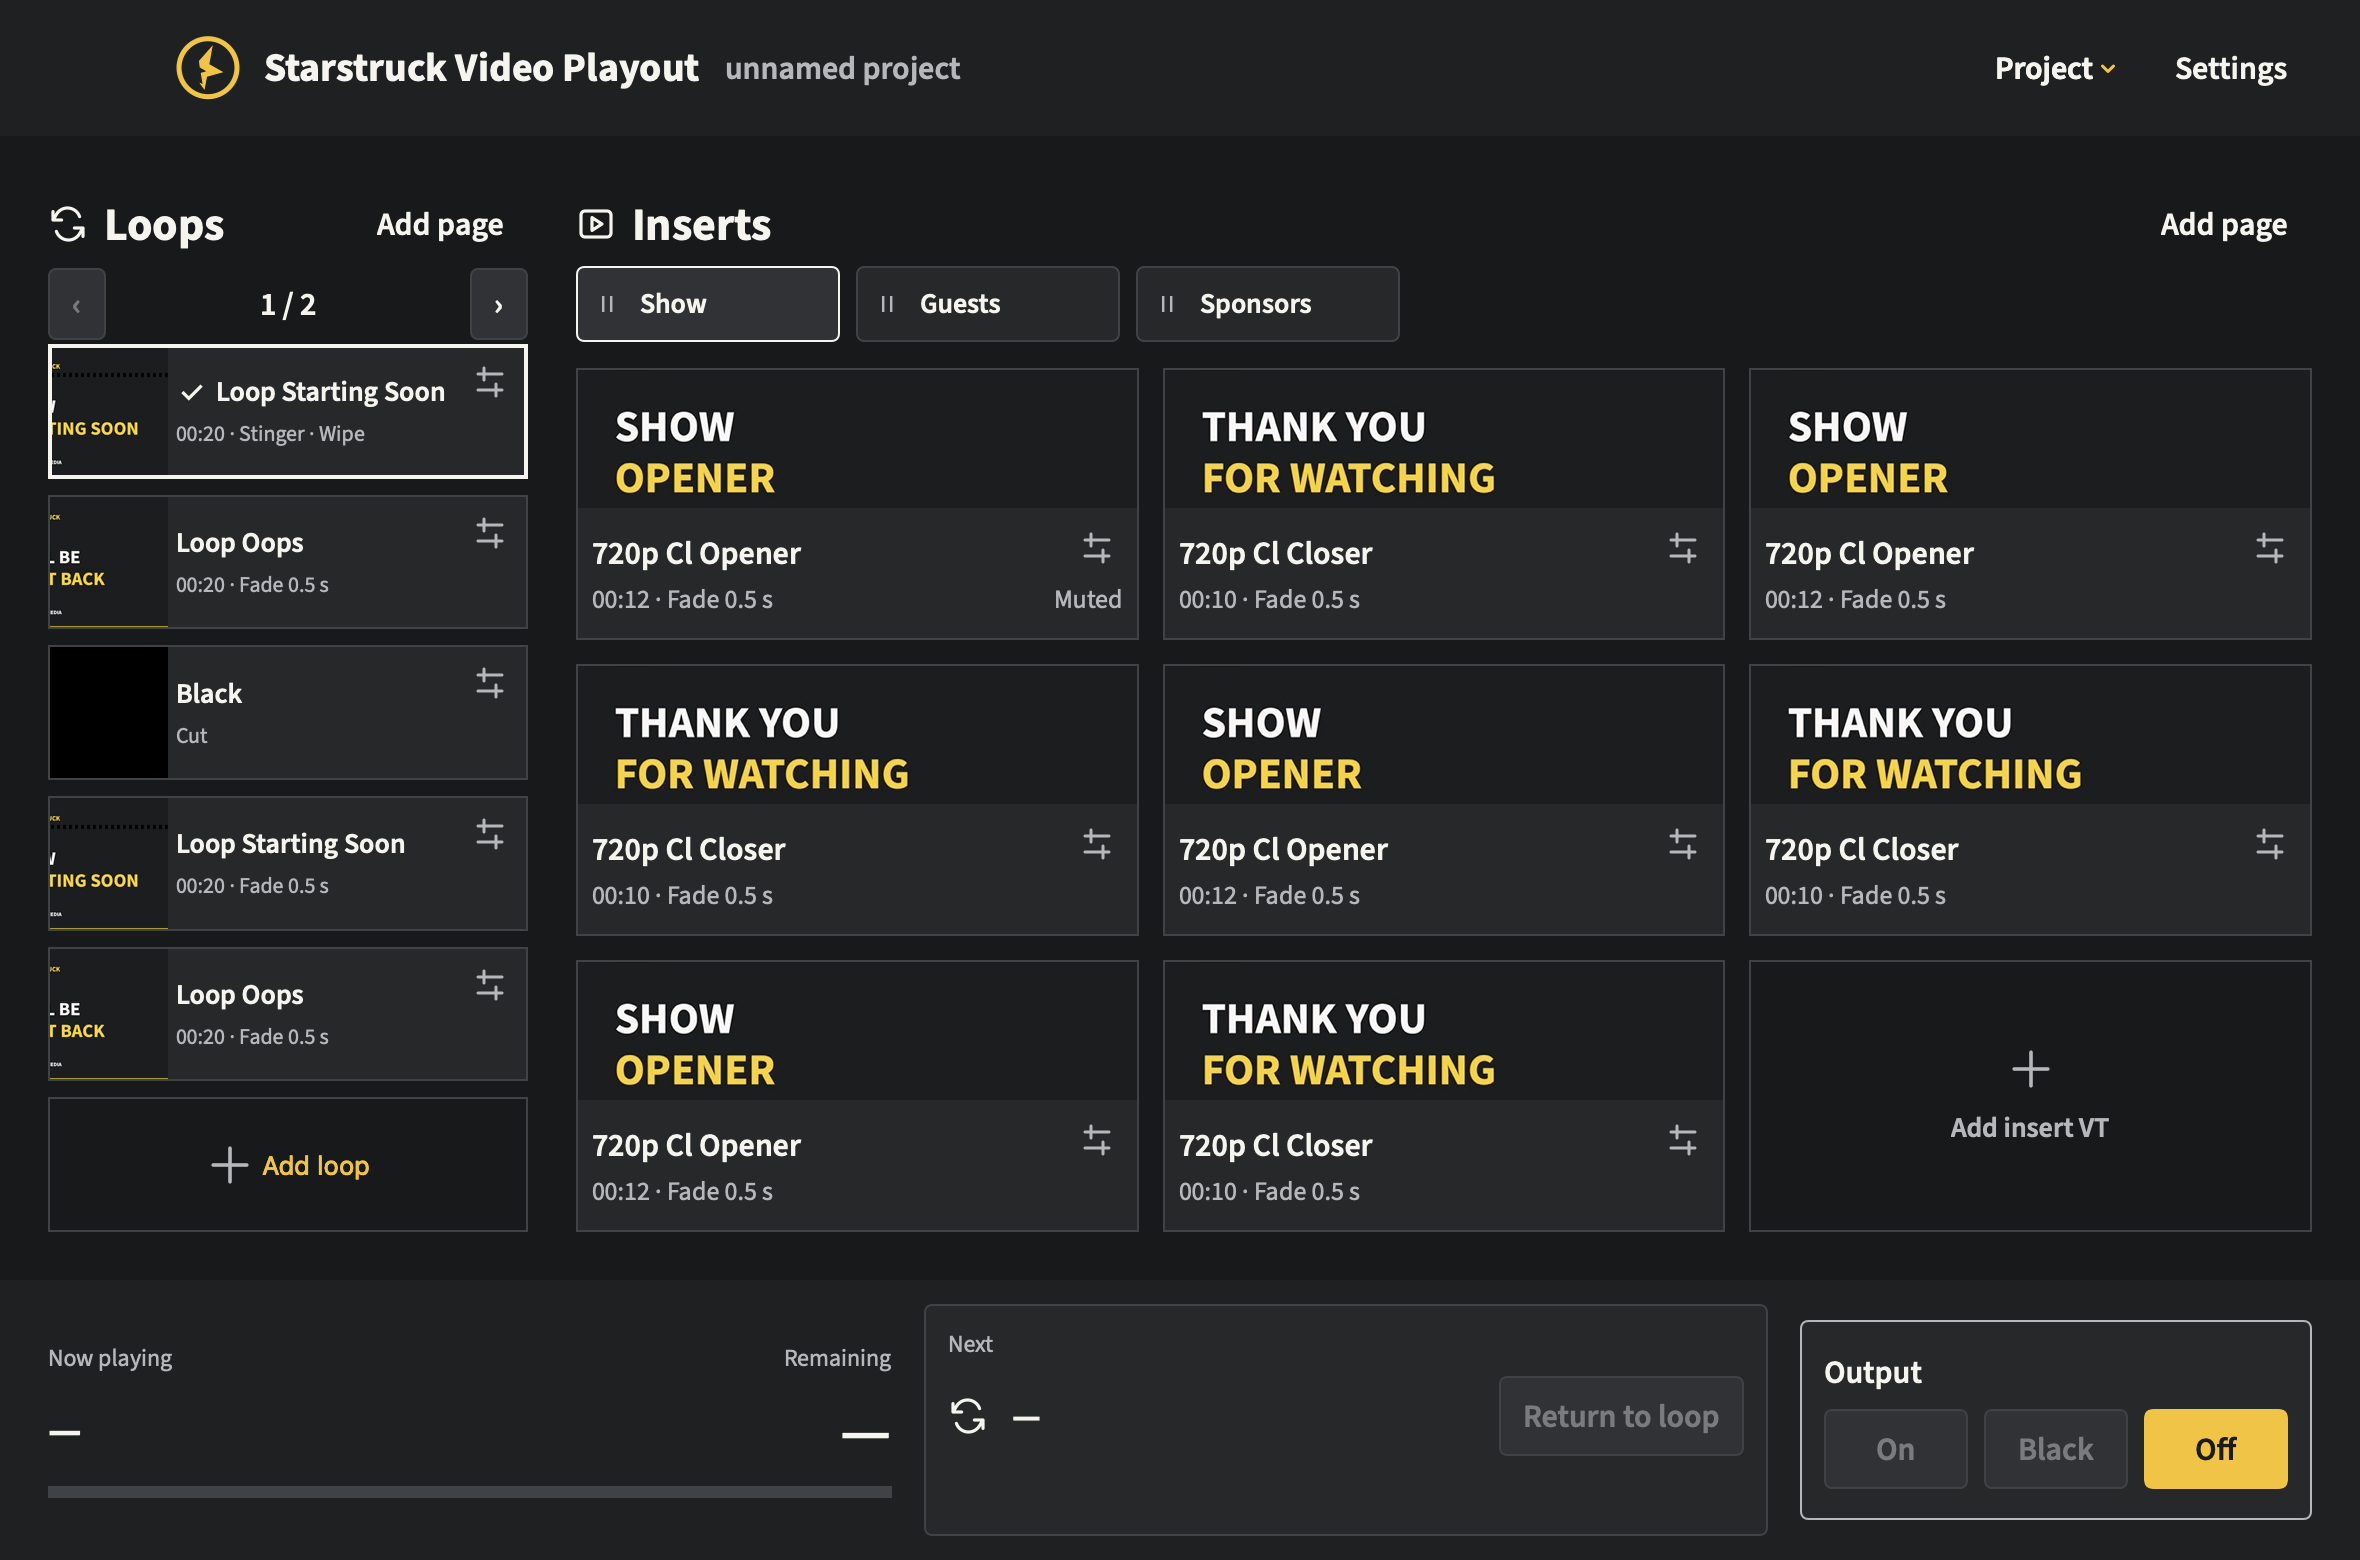Screen dimensions: 2360x1560
Task: Select the Black loop thumbnail
Action: coord(109,713)
